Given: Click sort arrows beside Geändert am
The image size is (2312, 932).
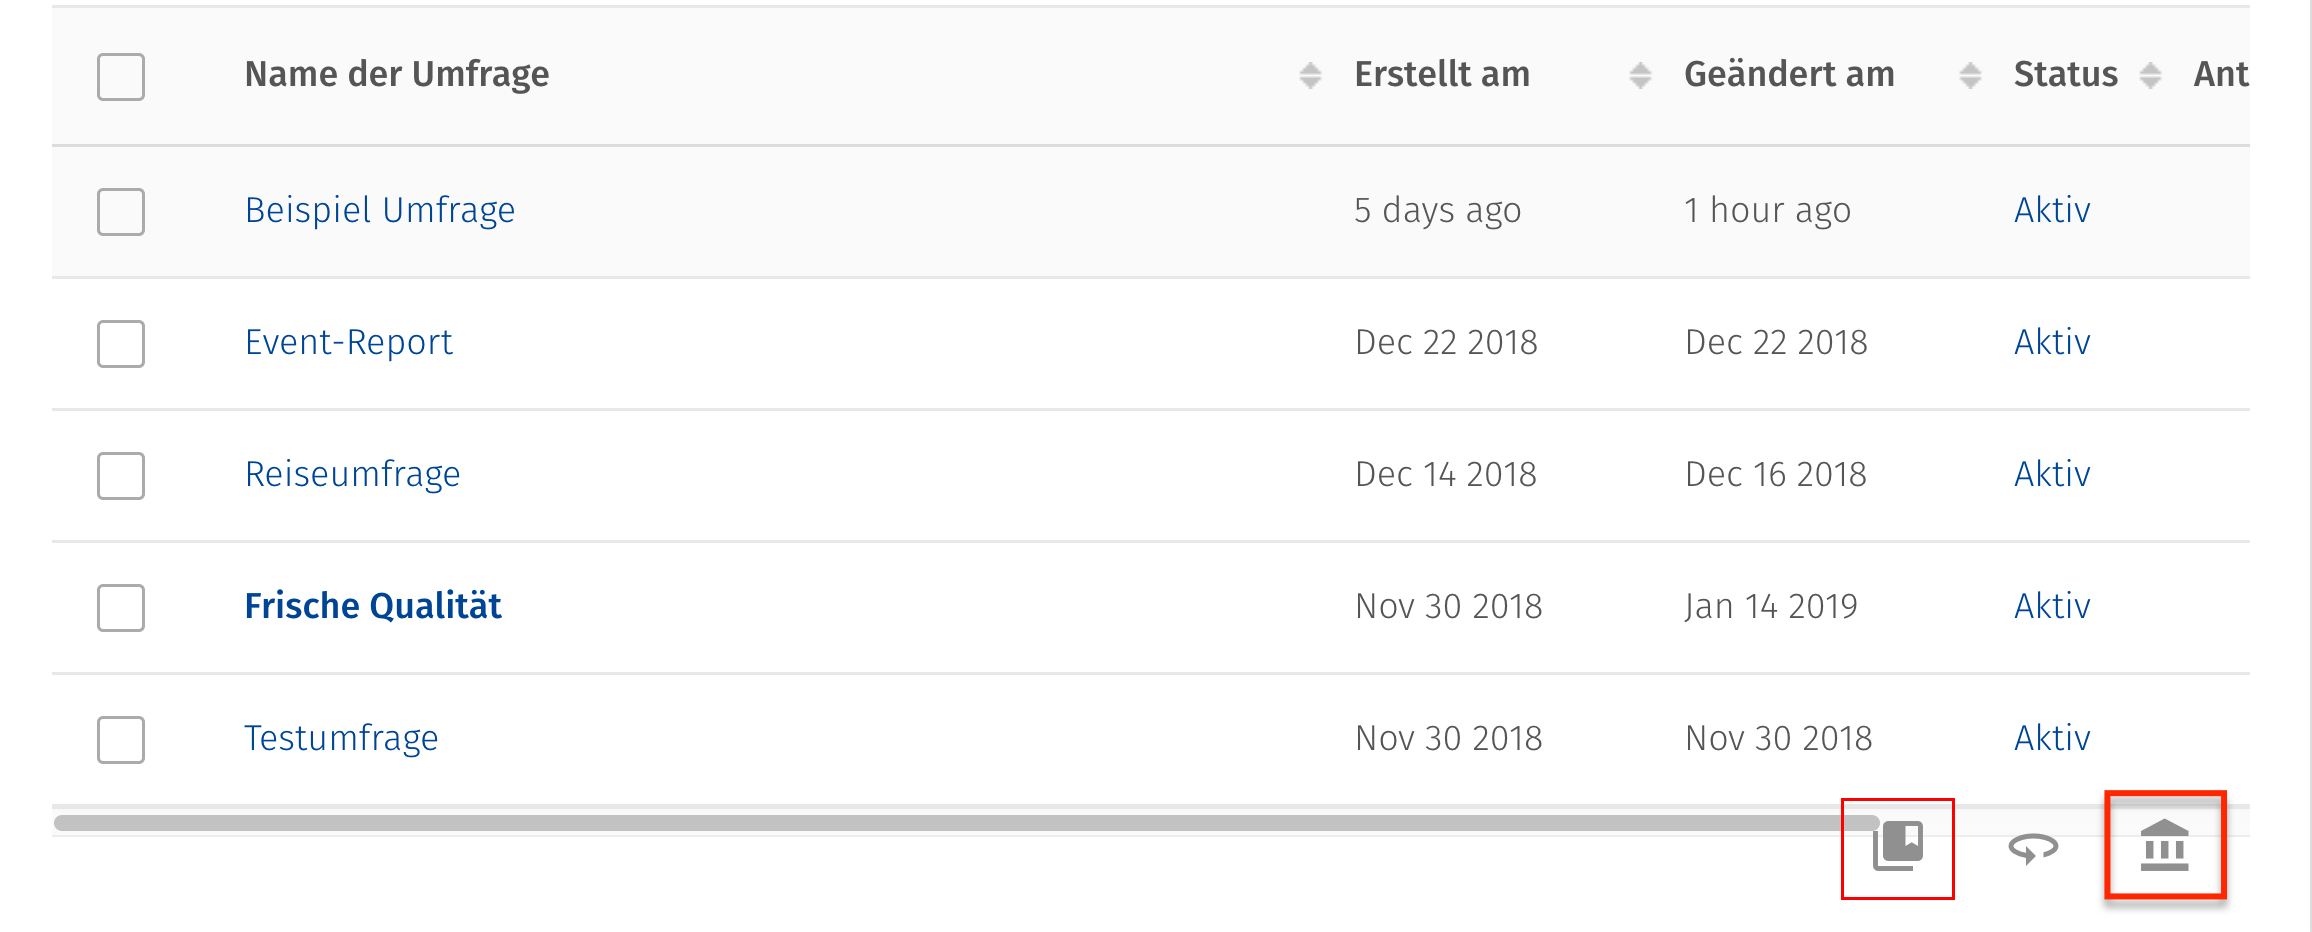Looking at the screenshot, I should 1969,74.
